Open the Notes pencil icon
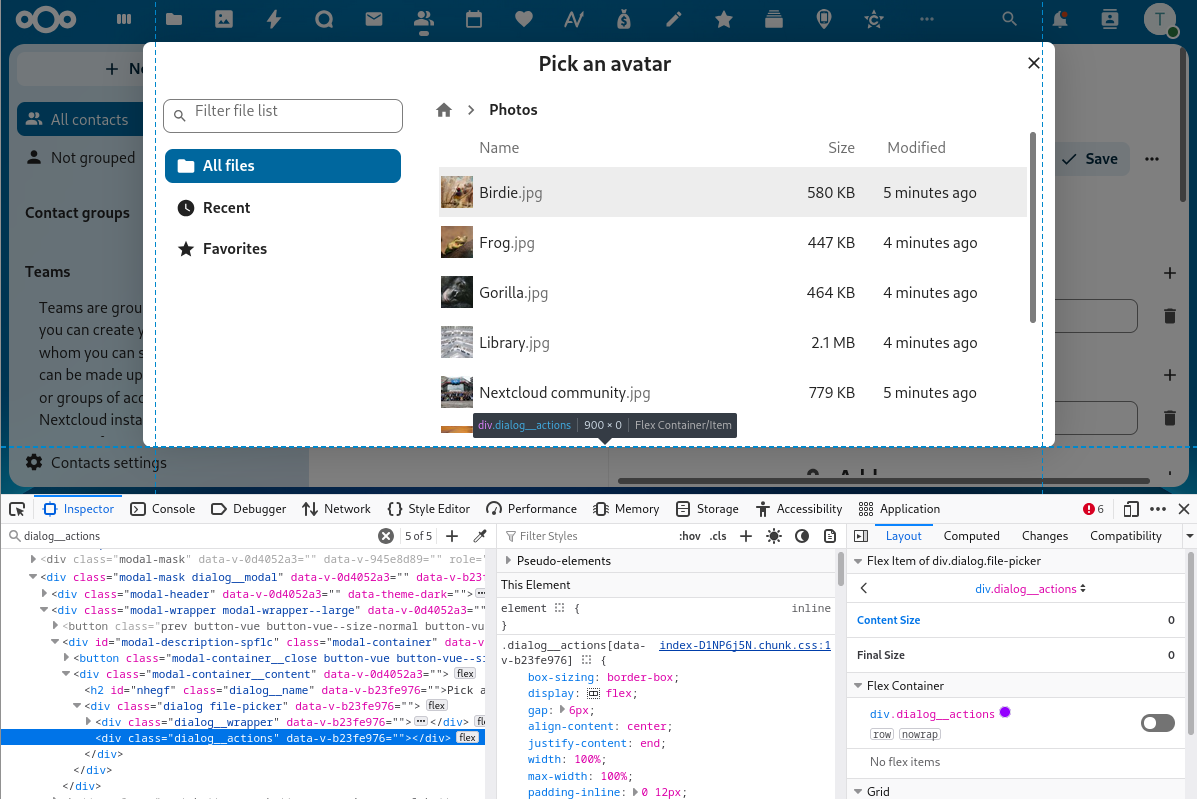Viewport: 1197px width, 799px height. (673, 19)
